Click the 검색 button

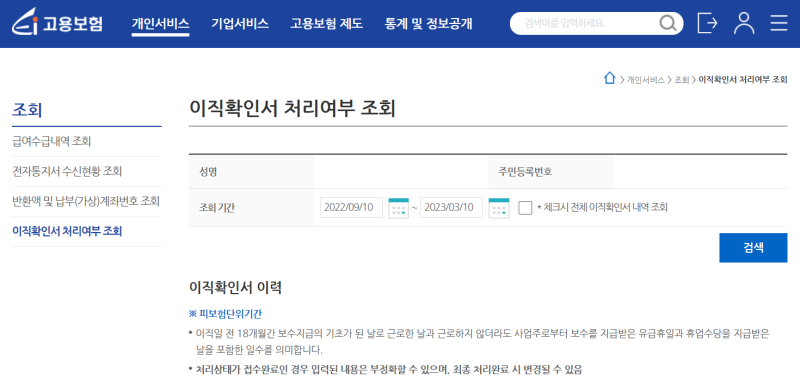(x=753, y=248)
